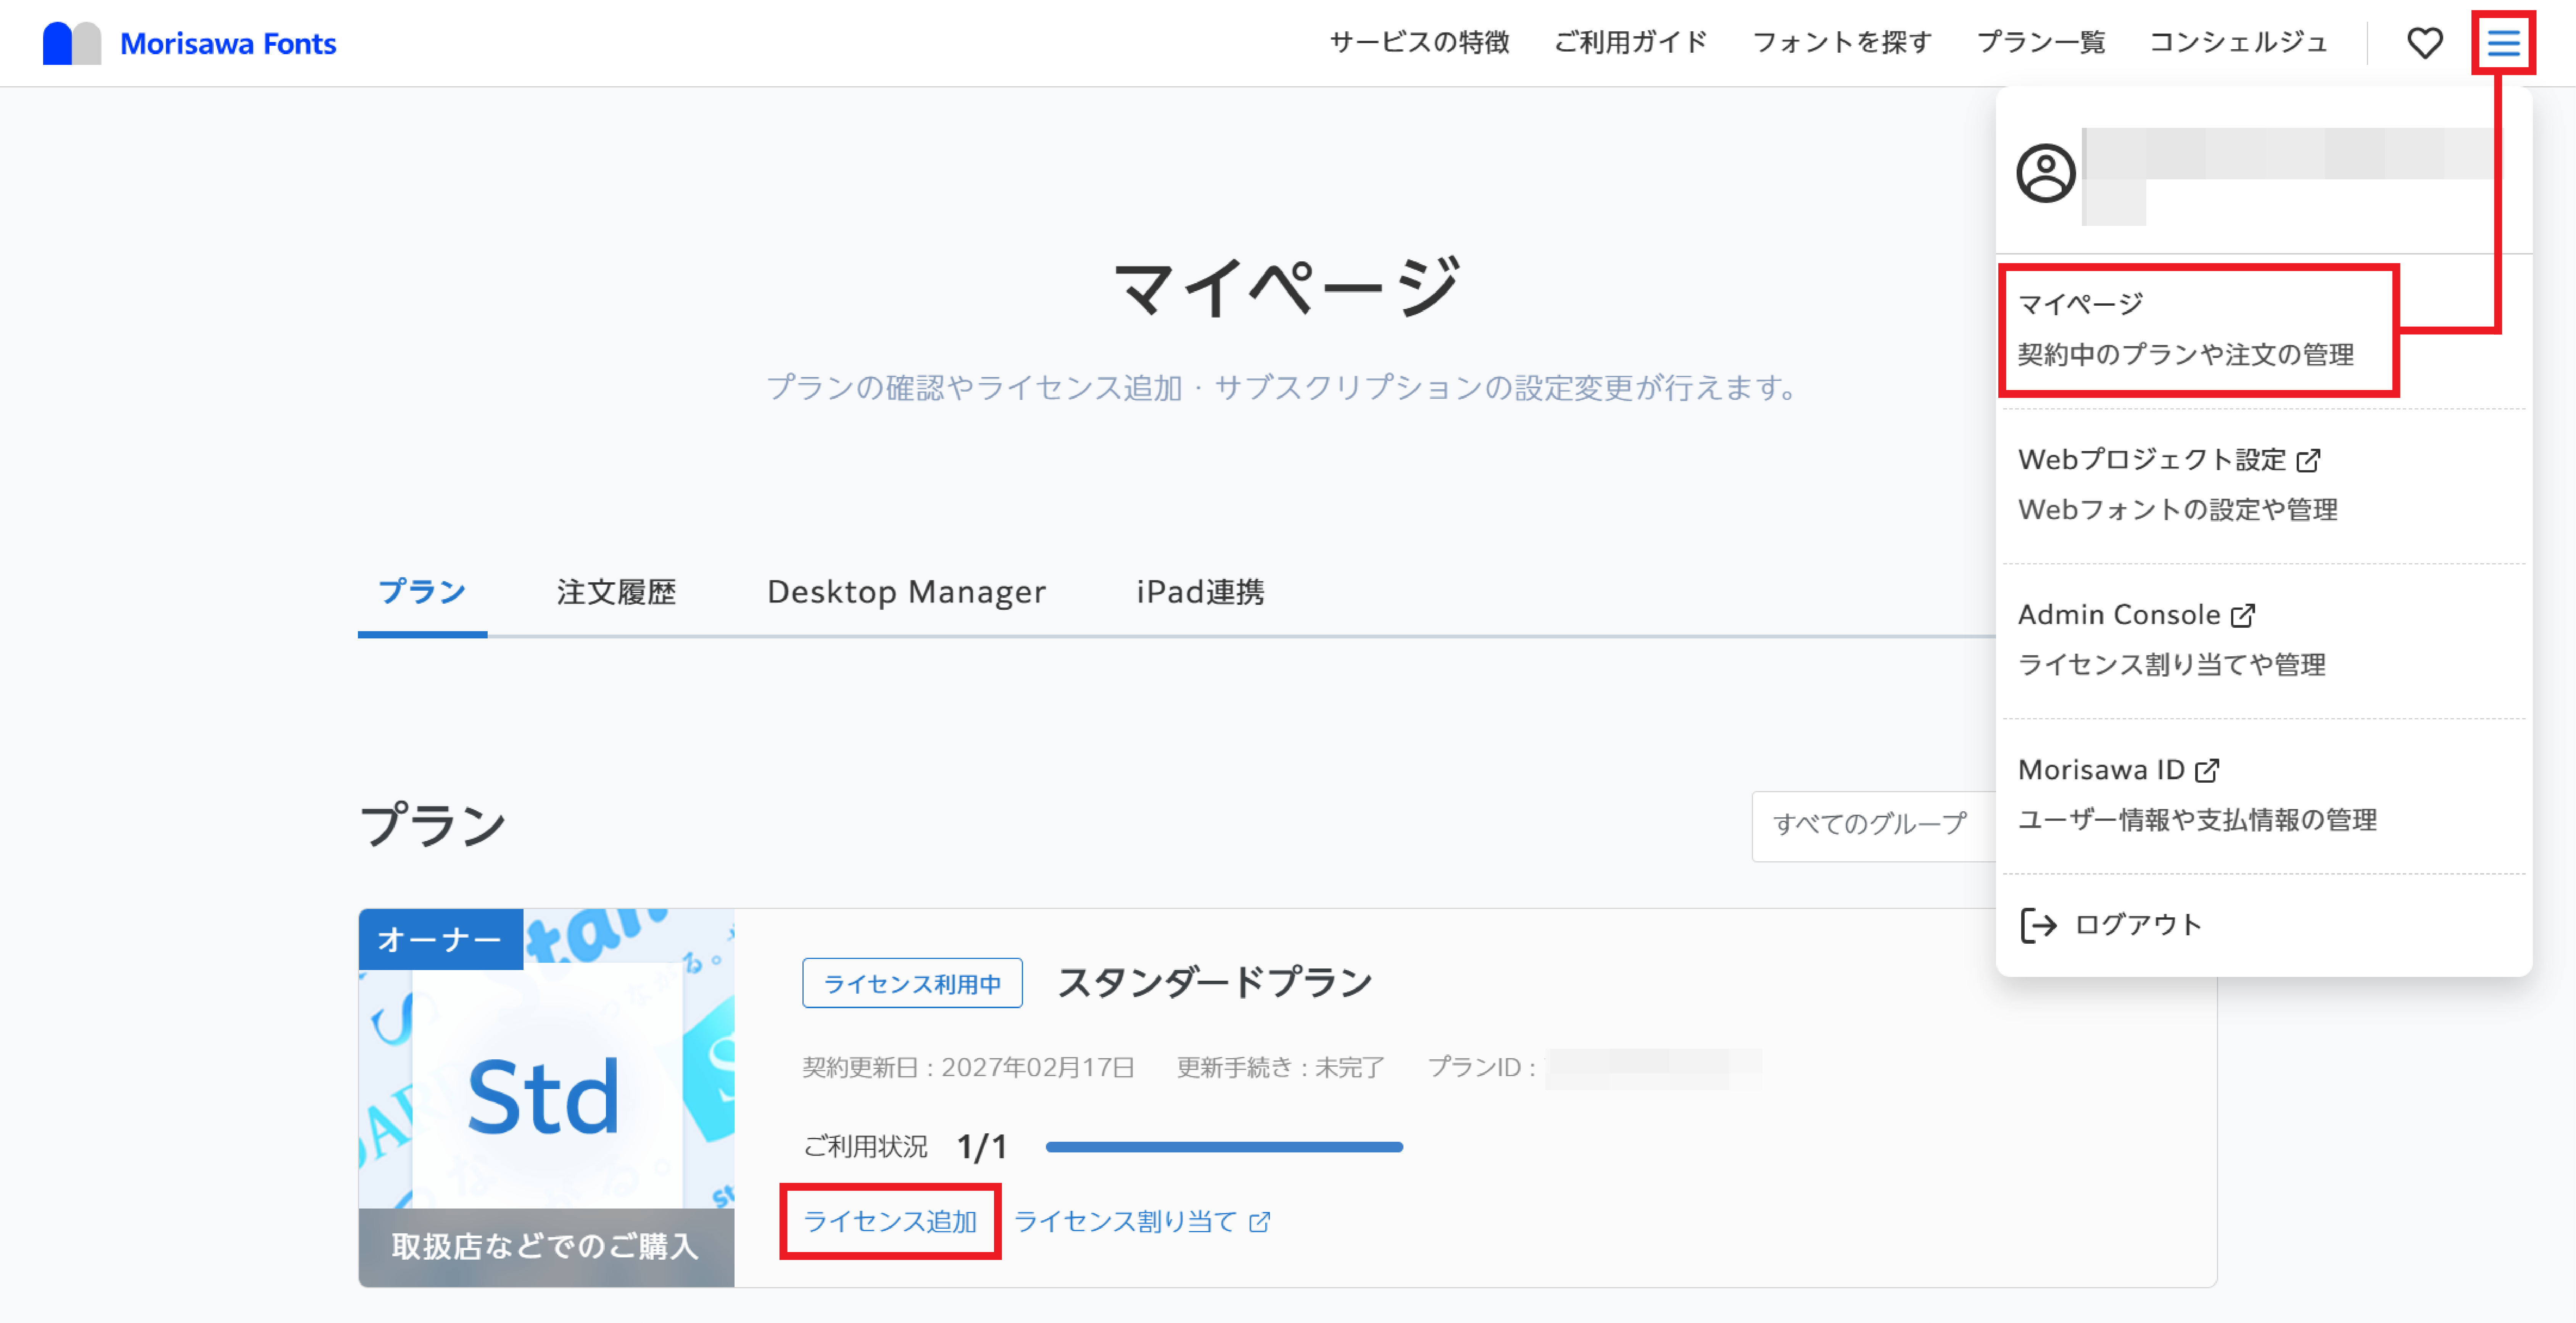Switch to the 注文履歴 tab
The width and height of the screenshot is (2576, 1323).
(617, 592)
